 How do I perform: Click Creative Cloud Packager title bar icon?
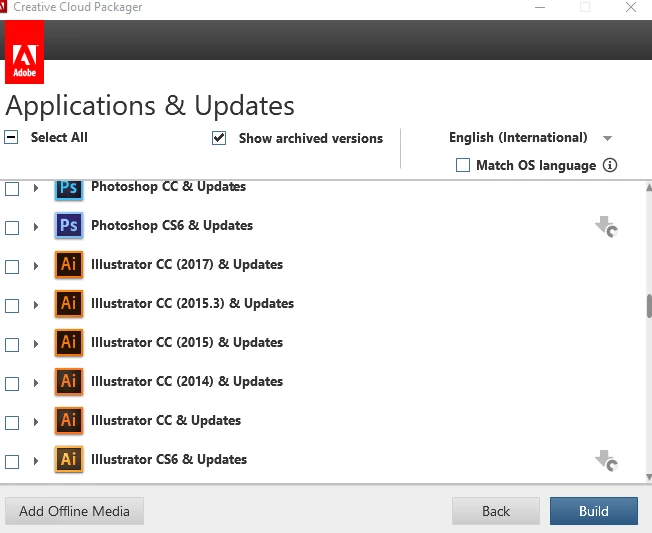coord(3,7)
